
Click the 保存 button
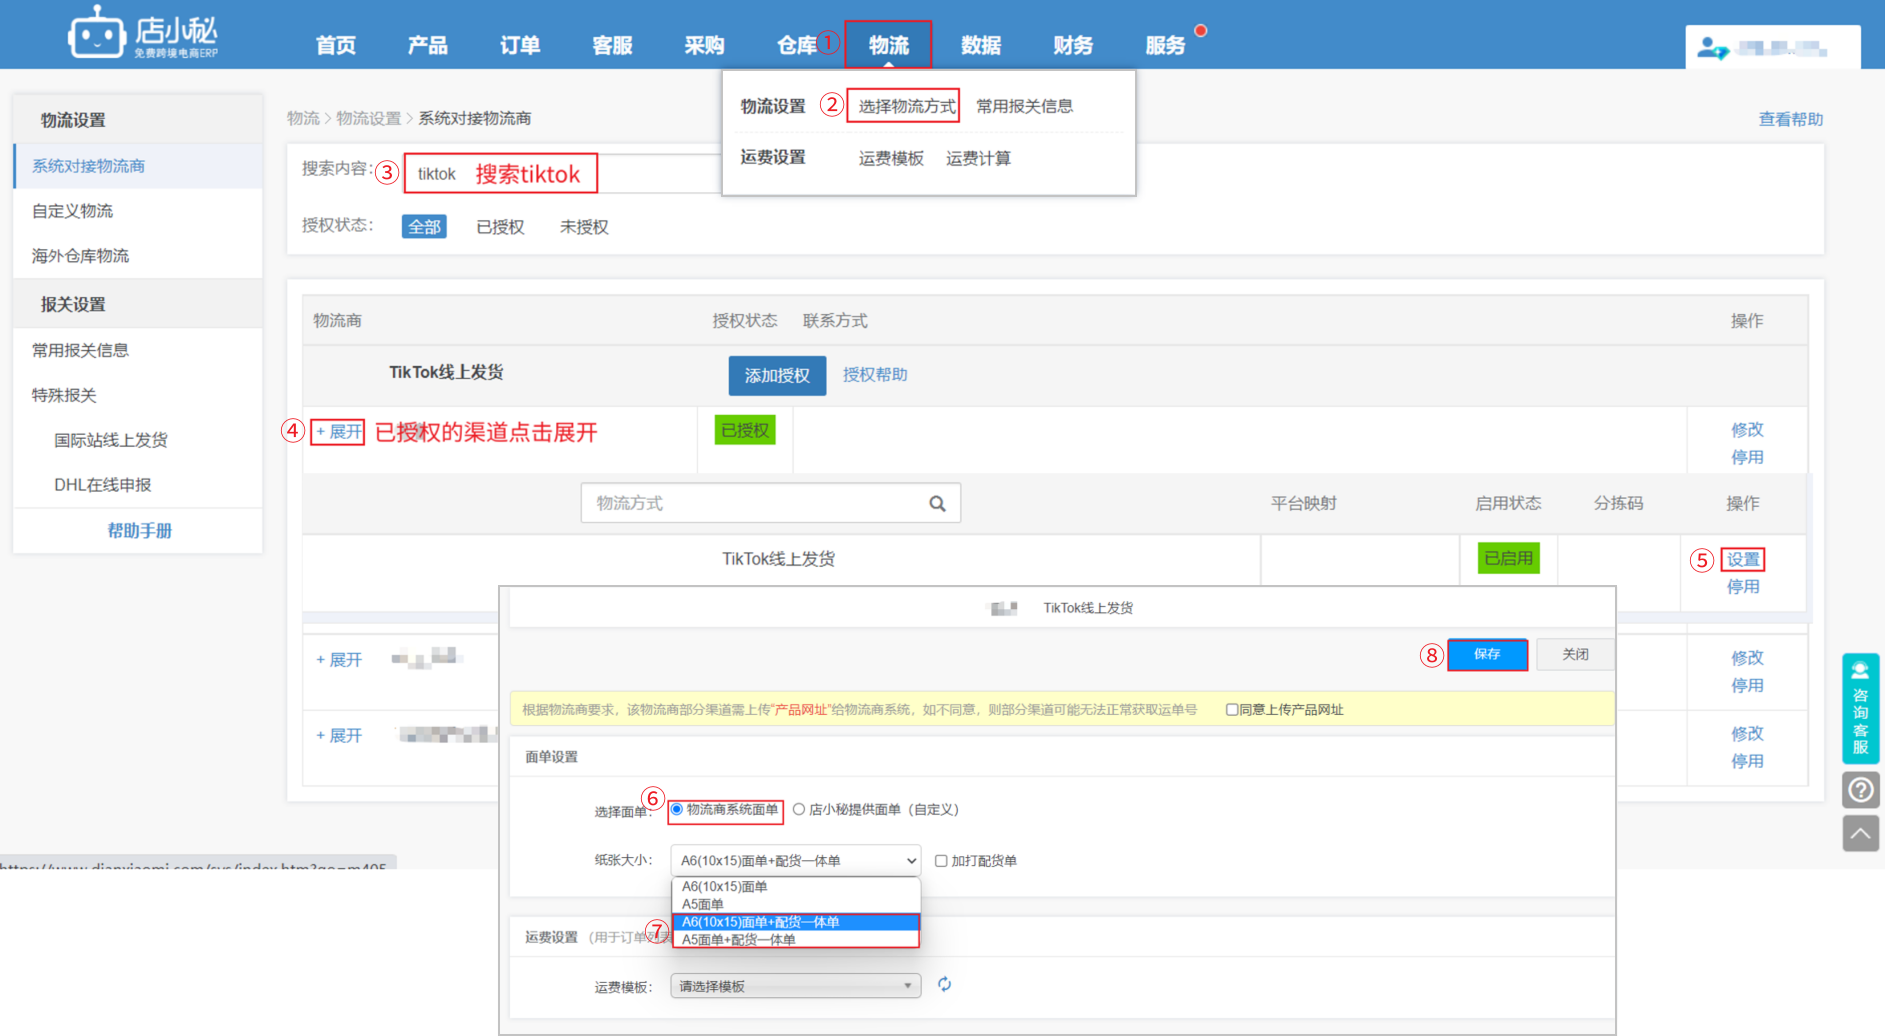[1487, 654]
